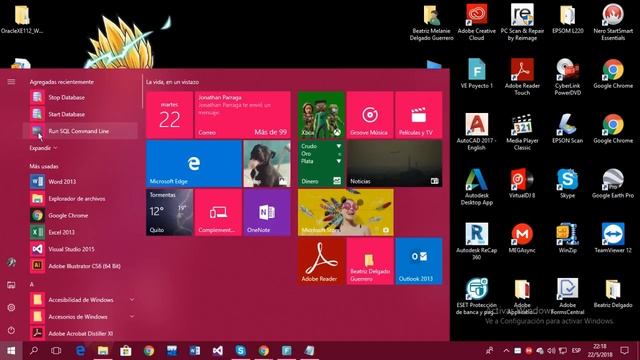Open the taskbar clock showing 22:18
This screenshot has height=360, width=640.
click(600, 351)
